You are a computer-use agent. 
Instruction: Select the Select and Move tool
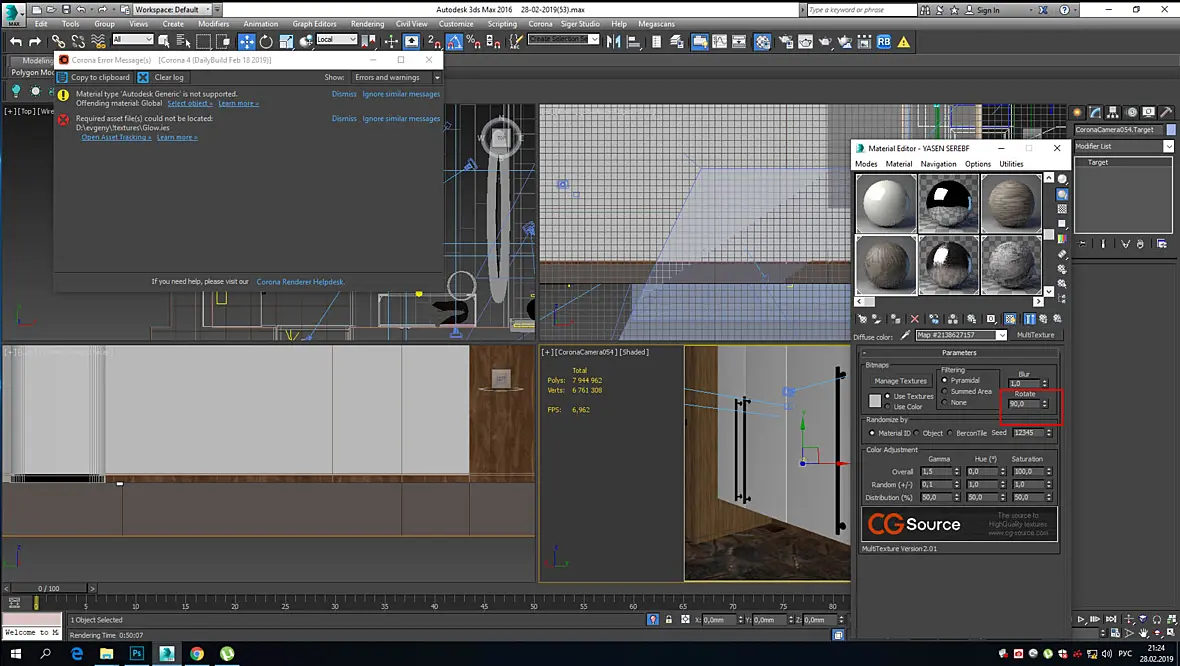(x=246, y=41)
